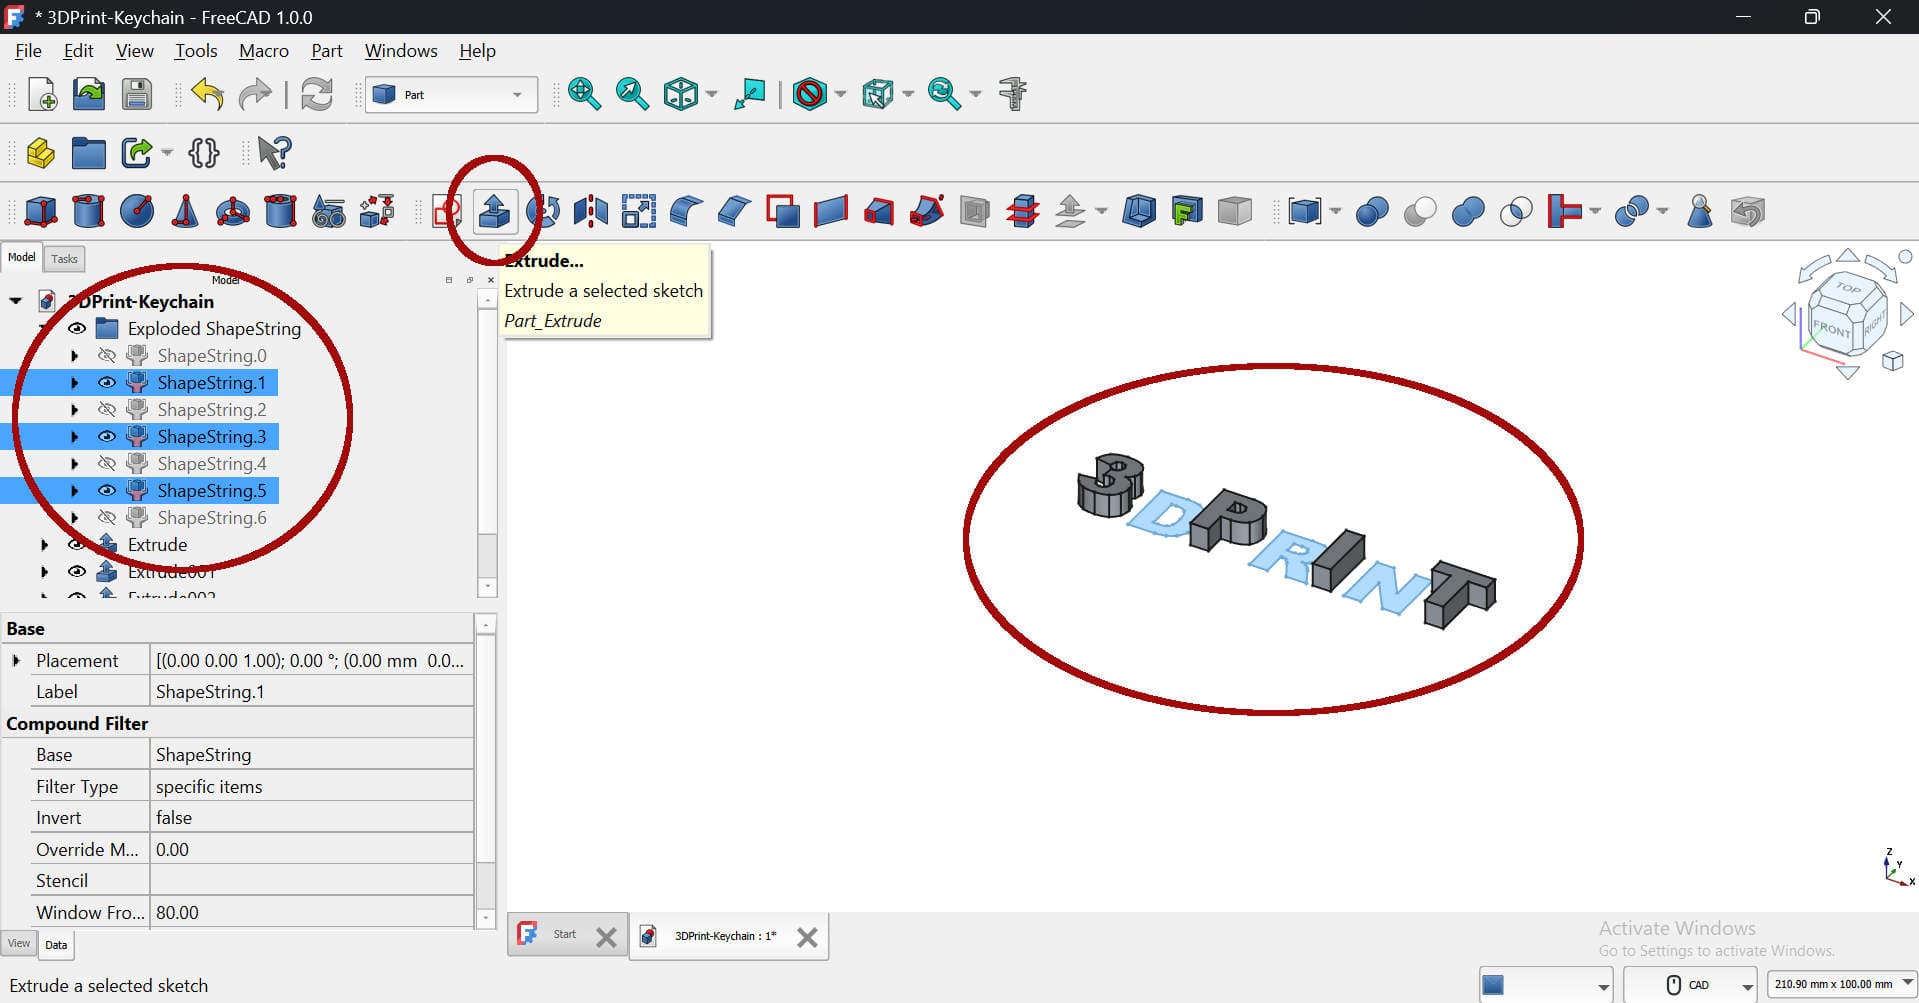Switch to the View properties tab
The image size is (1919, 1003).
pos(19,943)
